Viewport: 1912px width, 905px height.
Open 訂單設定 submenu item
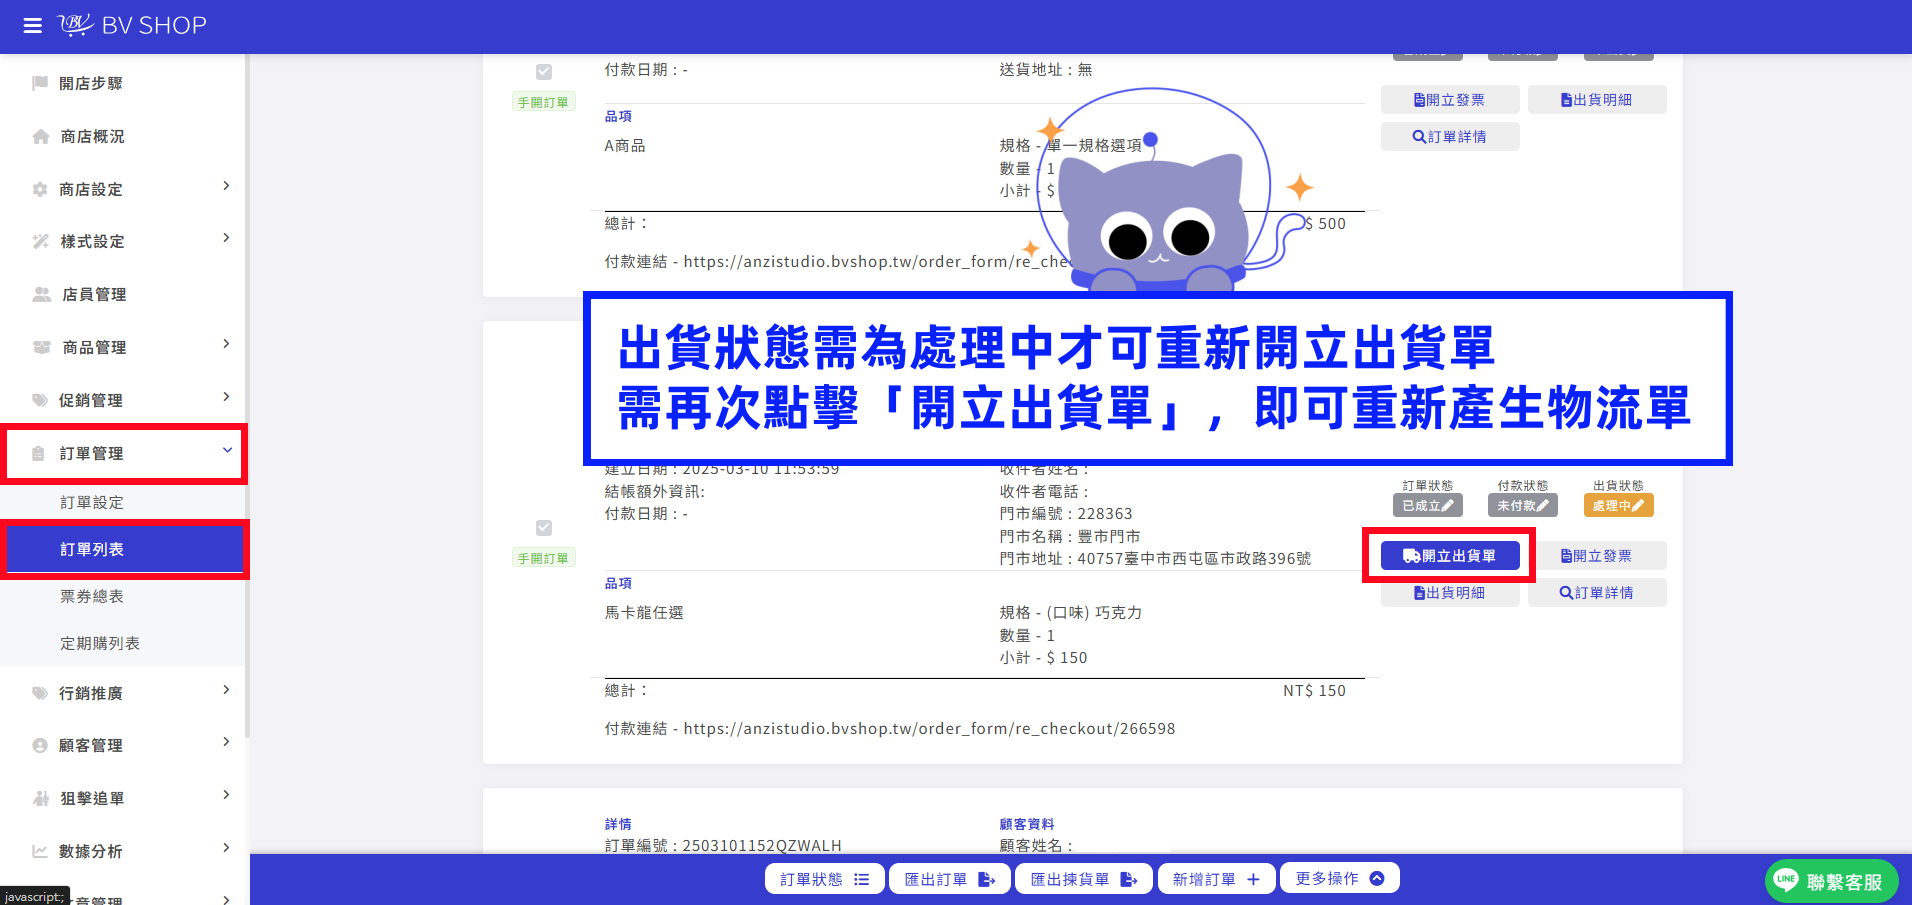click(x=92, y=502)
